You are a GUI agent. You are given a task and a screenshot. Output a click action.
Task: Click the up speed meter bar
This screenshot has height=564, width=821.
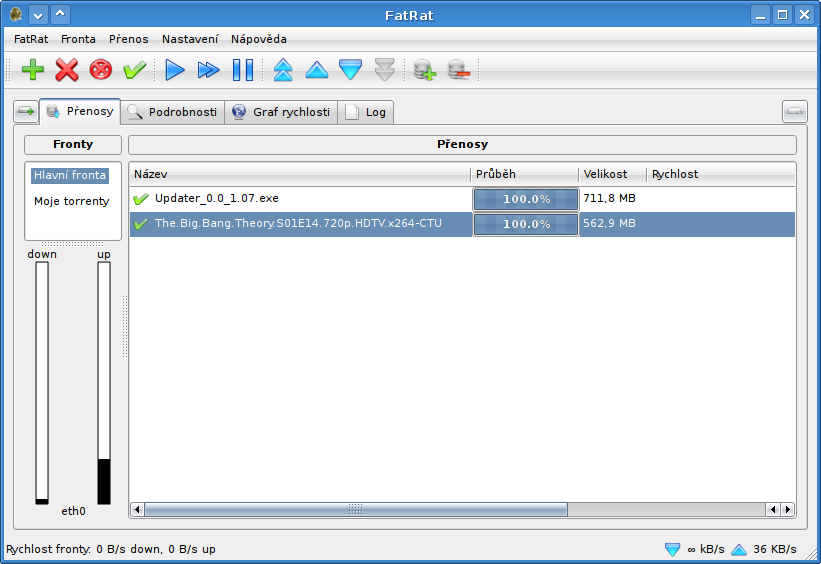click(104, 383)
